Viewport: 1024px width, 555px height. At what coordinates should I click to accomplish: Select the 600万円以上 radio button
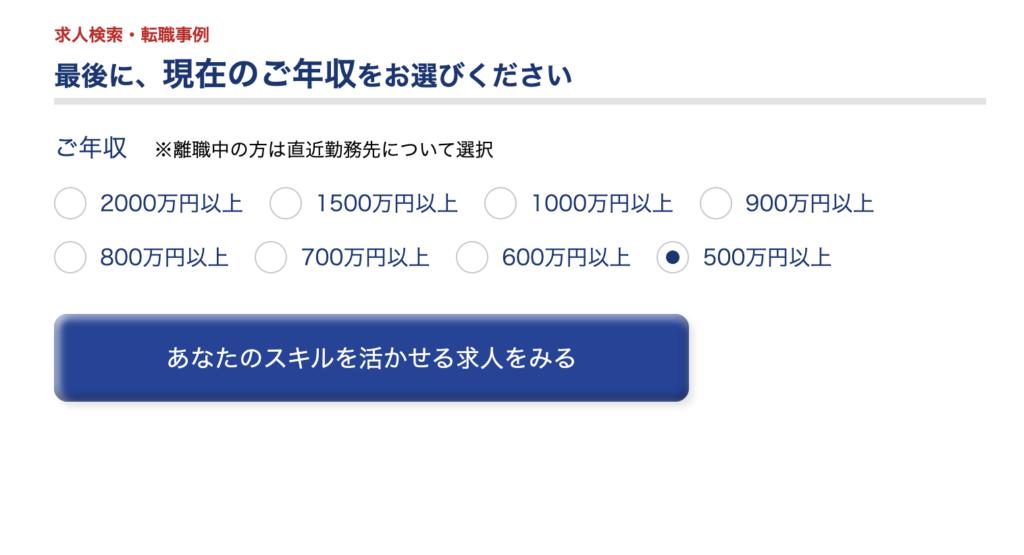(472, 257)
